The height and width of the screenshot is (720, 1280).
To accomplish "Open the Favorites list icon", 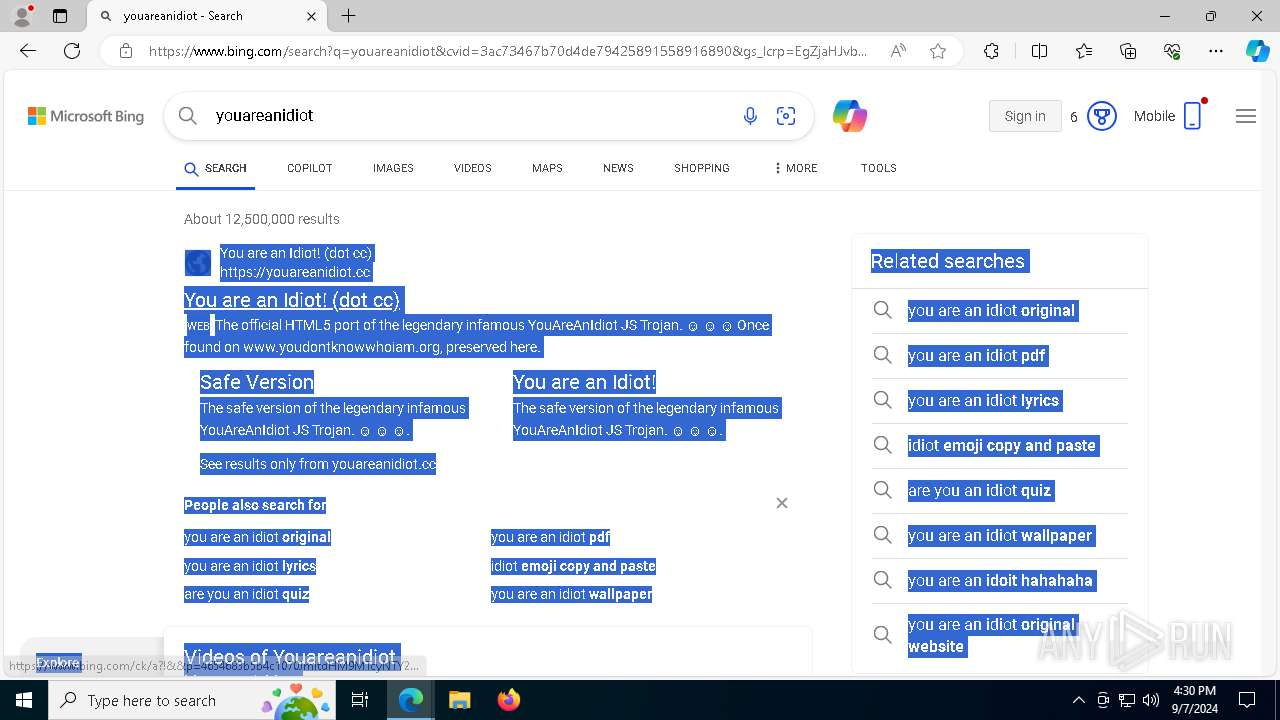I will pos(1084,51).
